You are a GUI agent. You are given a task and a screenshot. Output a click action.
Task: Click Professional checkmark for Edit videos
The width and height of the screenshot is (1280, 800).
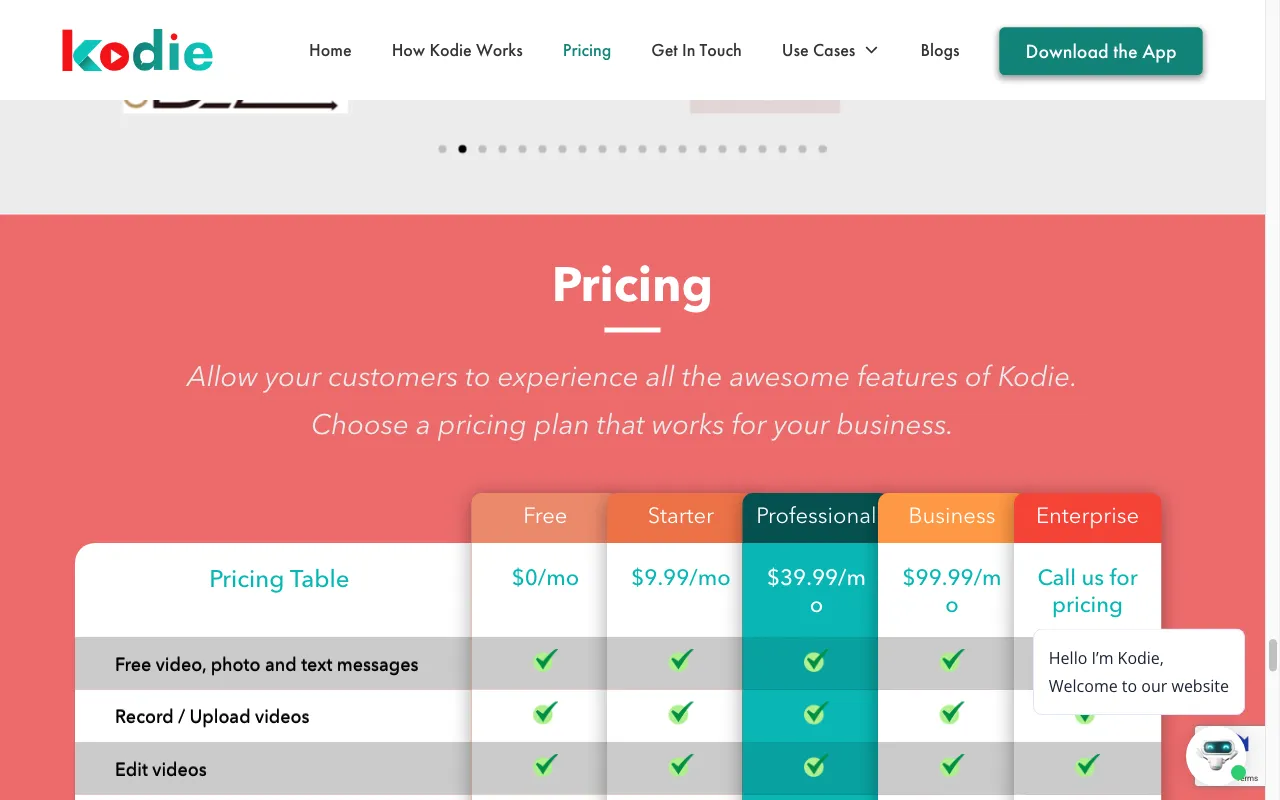[816, 766]
